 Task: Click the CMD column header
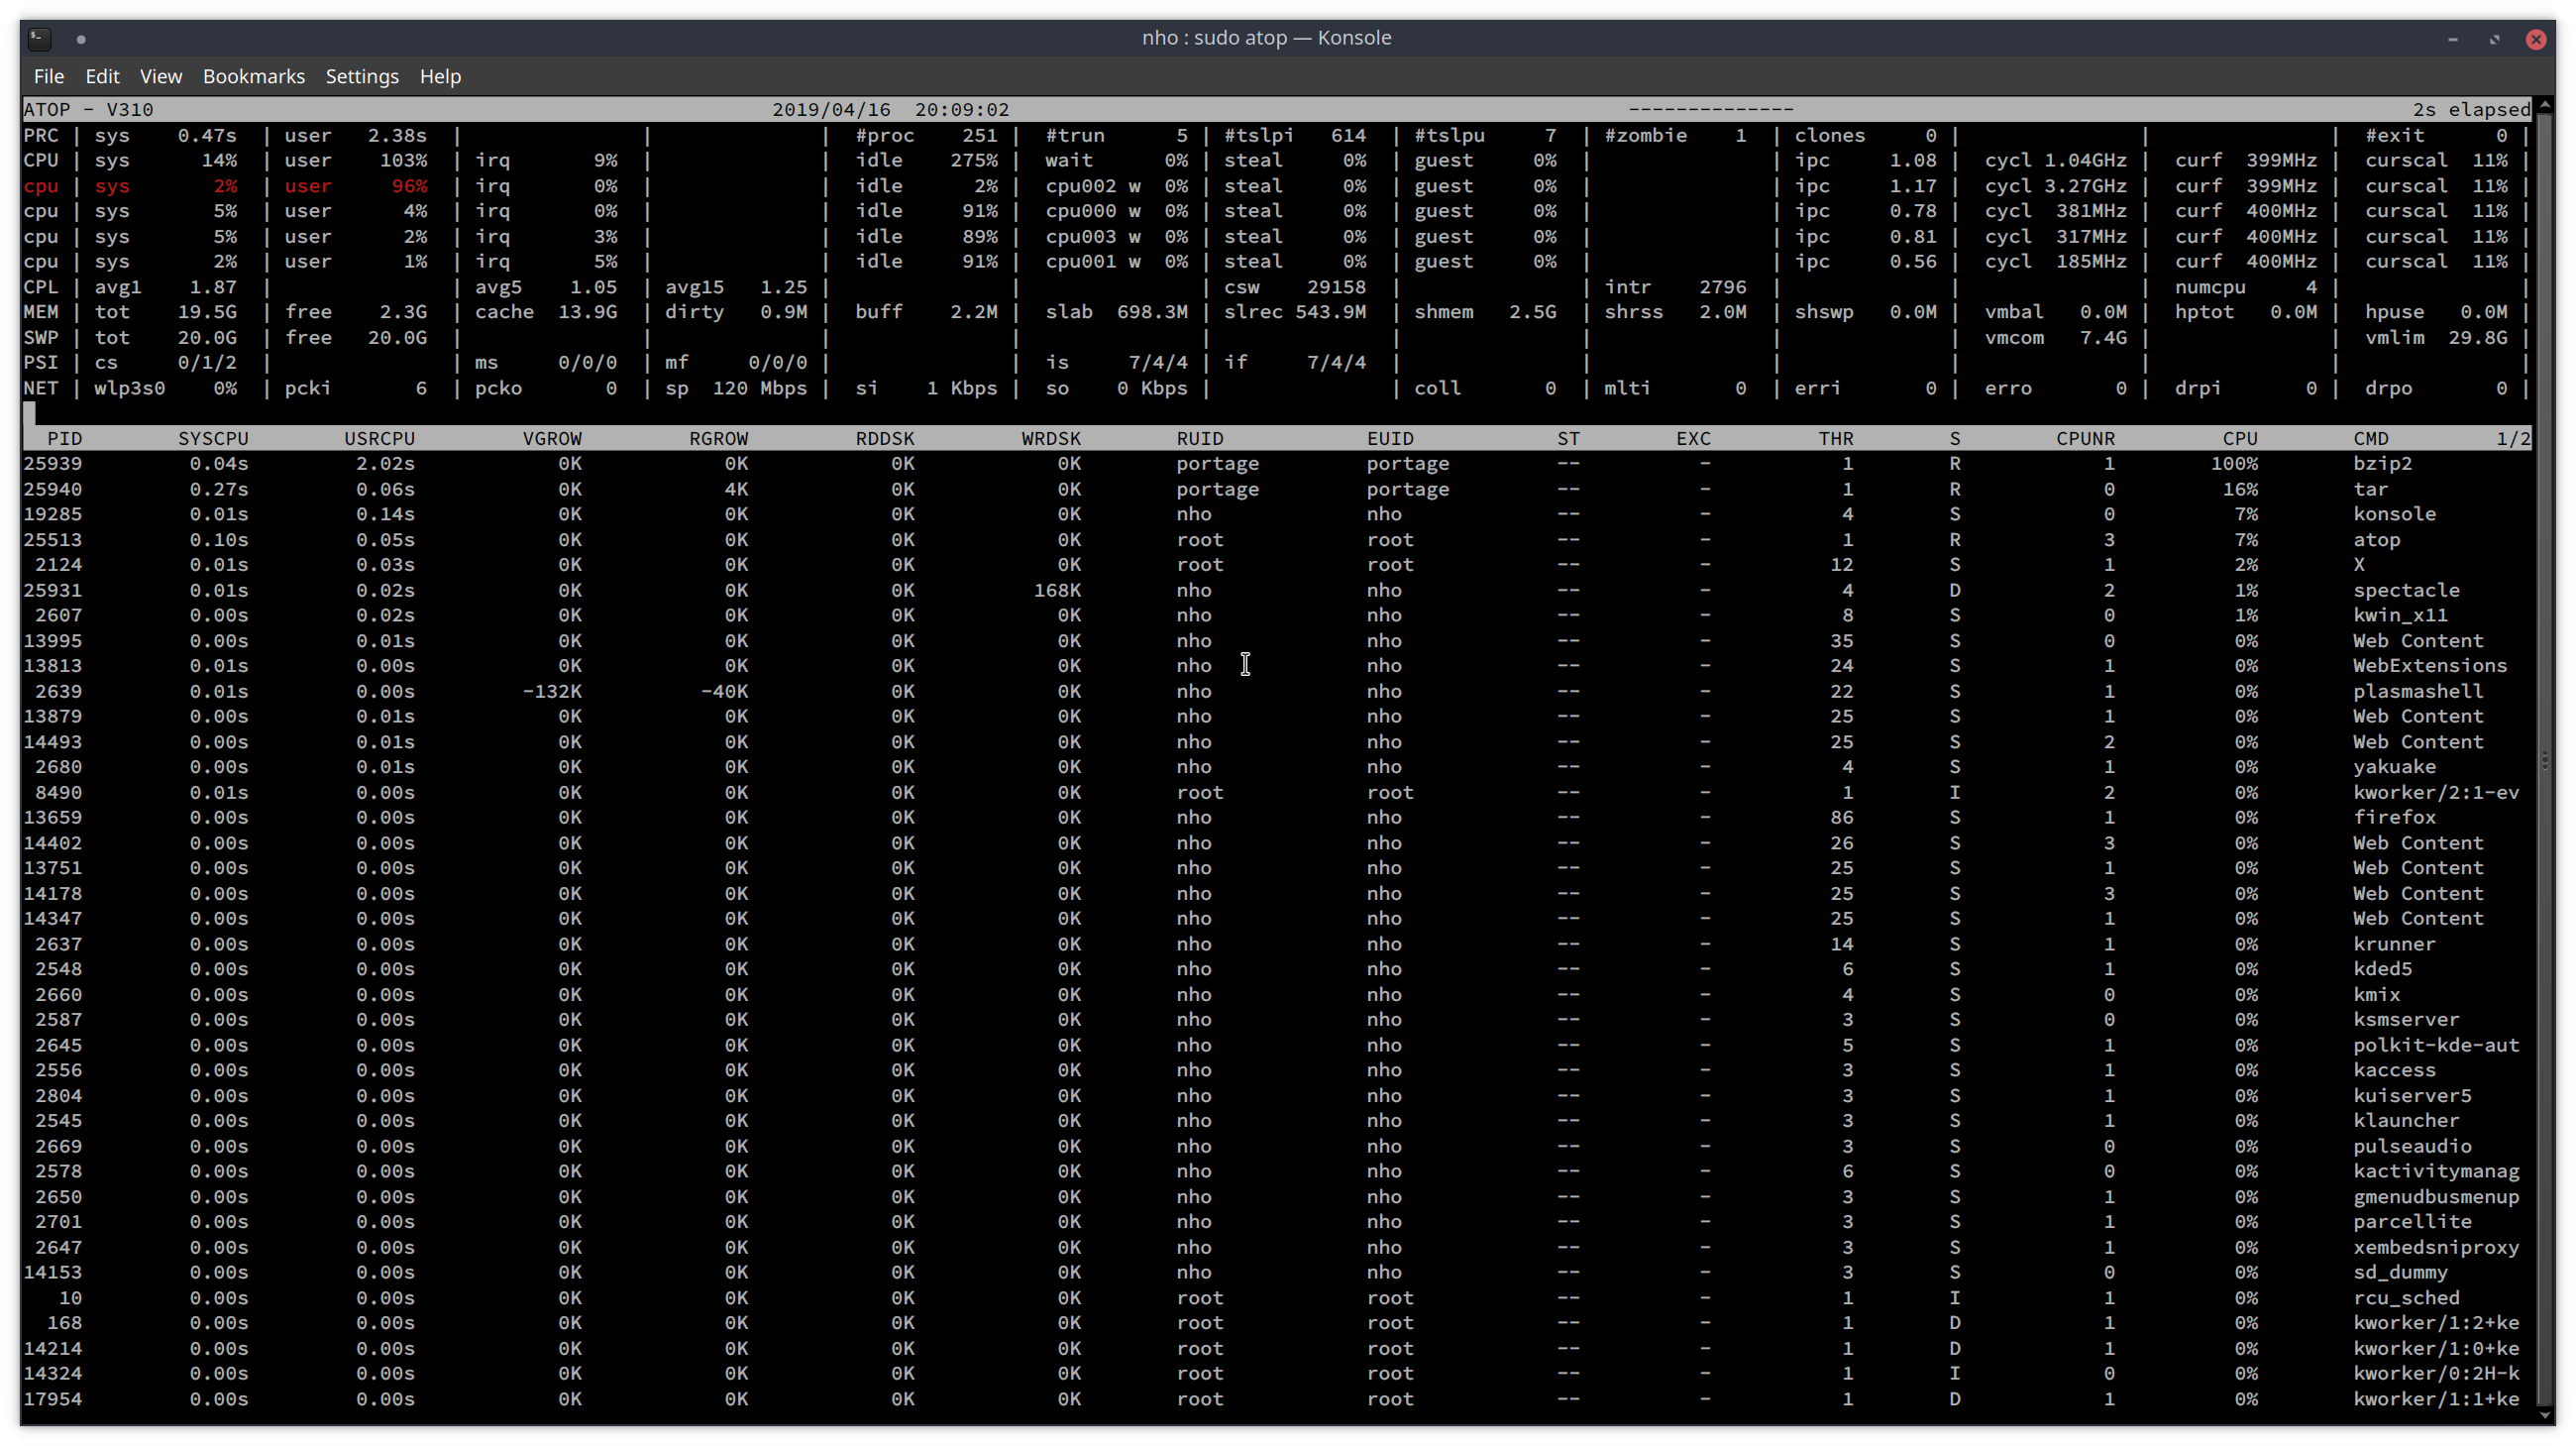[2371, 438]
